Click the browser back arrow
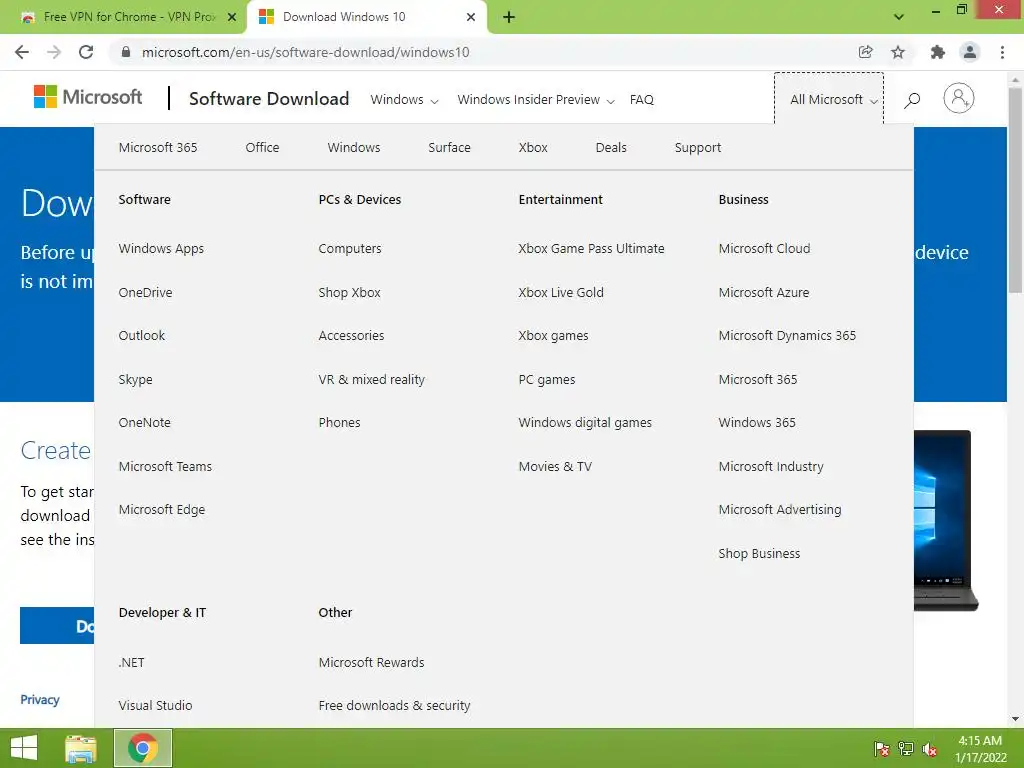Image resolution: width=1024 pixels, height=768 pixels. click(22, 52)
